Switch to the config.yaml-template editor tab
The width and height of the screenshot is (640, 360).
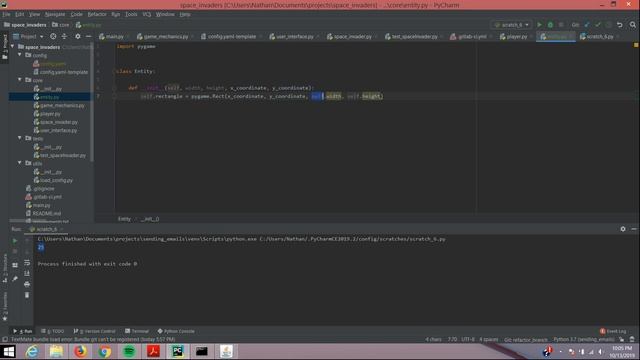coord(231,36)
